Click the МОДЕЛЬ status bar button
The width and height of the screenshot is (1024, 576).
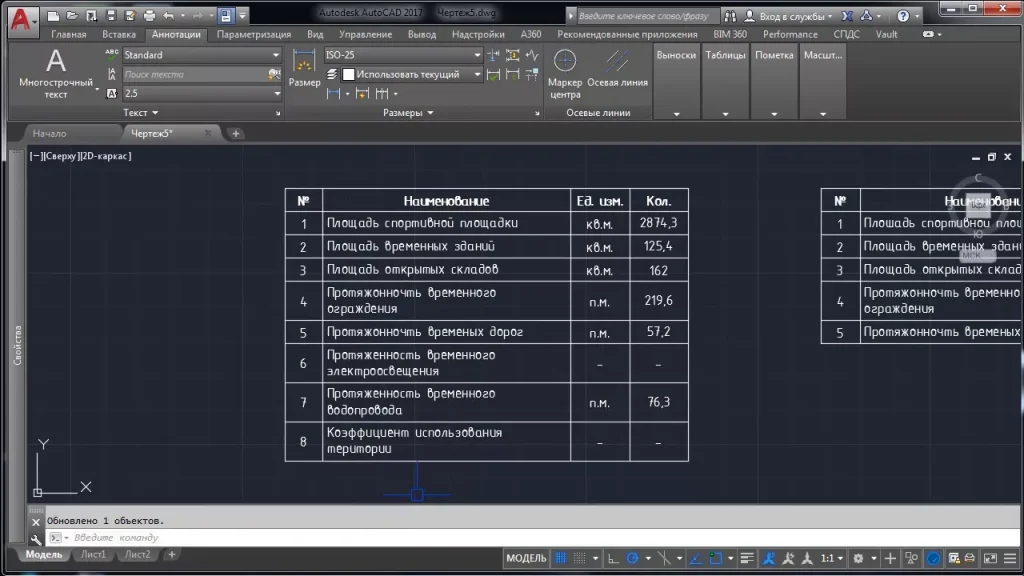coord(526,558)
